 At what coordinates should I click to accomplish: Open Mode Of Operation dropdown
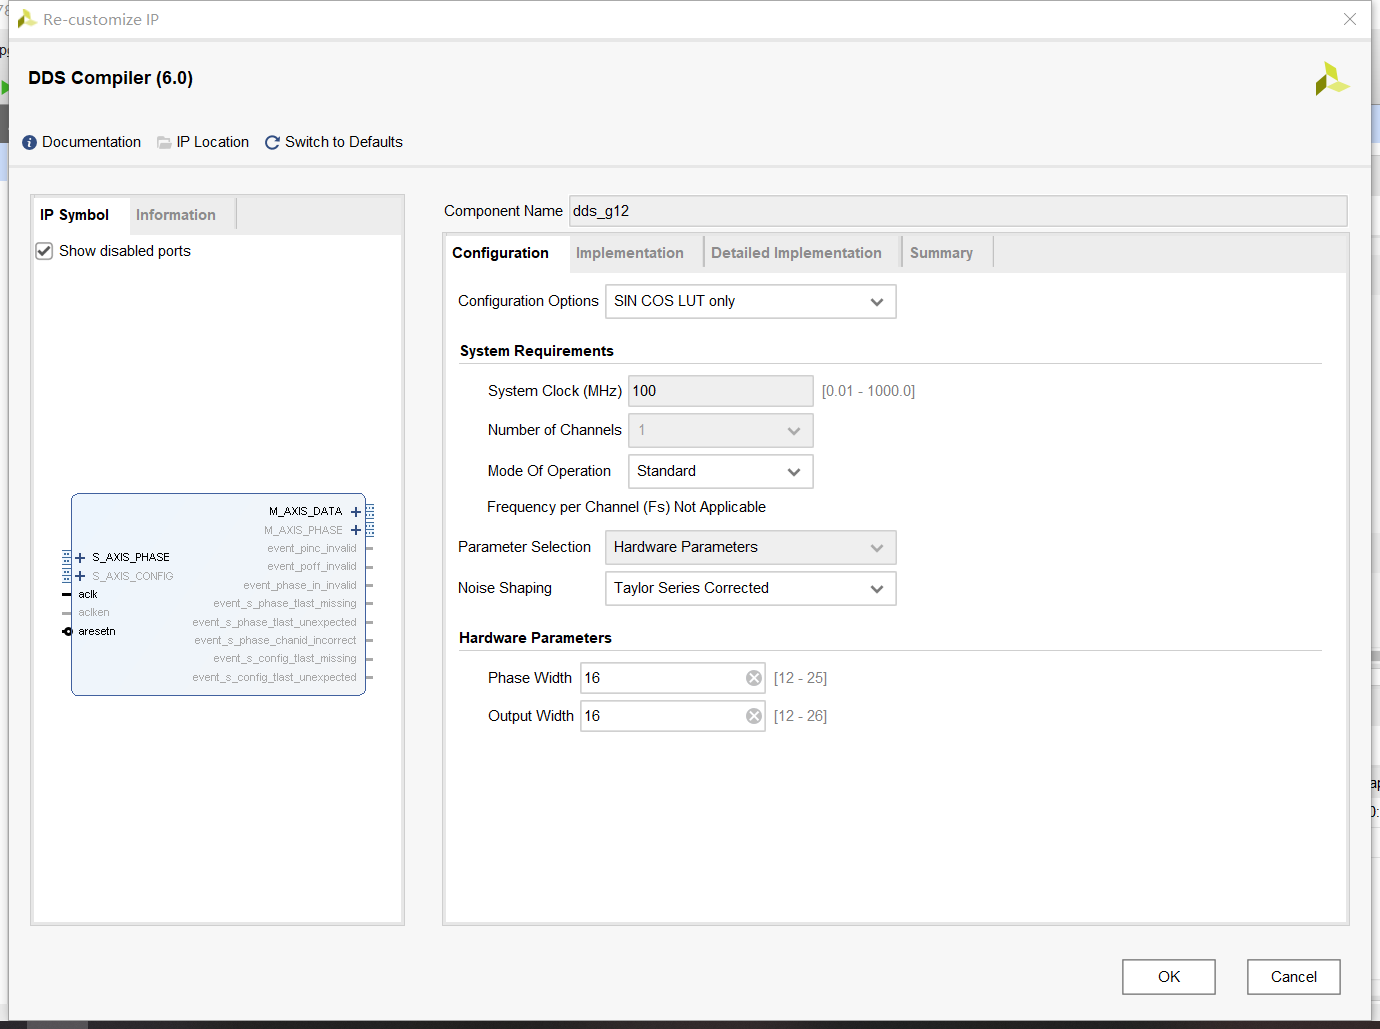point(721,471)
